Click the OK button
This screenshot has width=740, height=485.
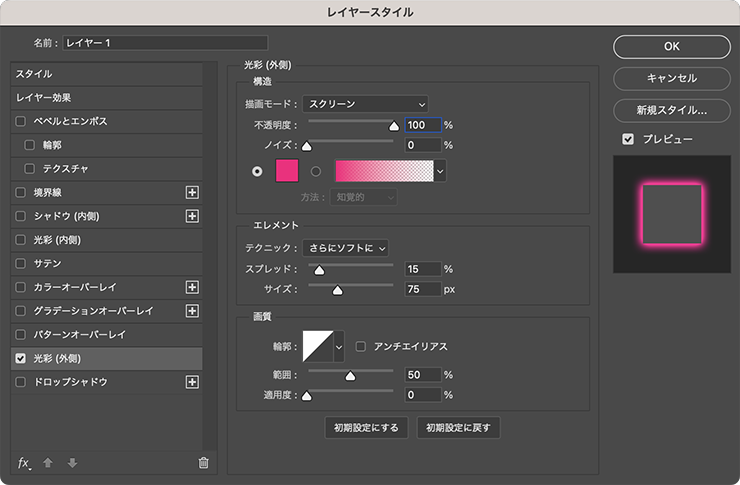[x=671, y=46]
